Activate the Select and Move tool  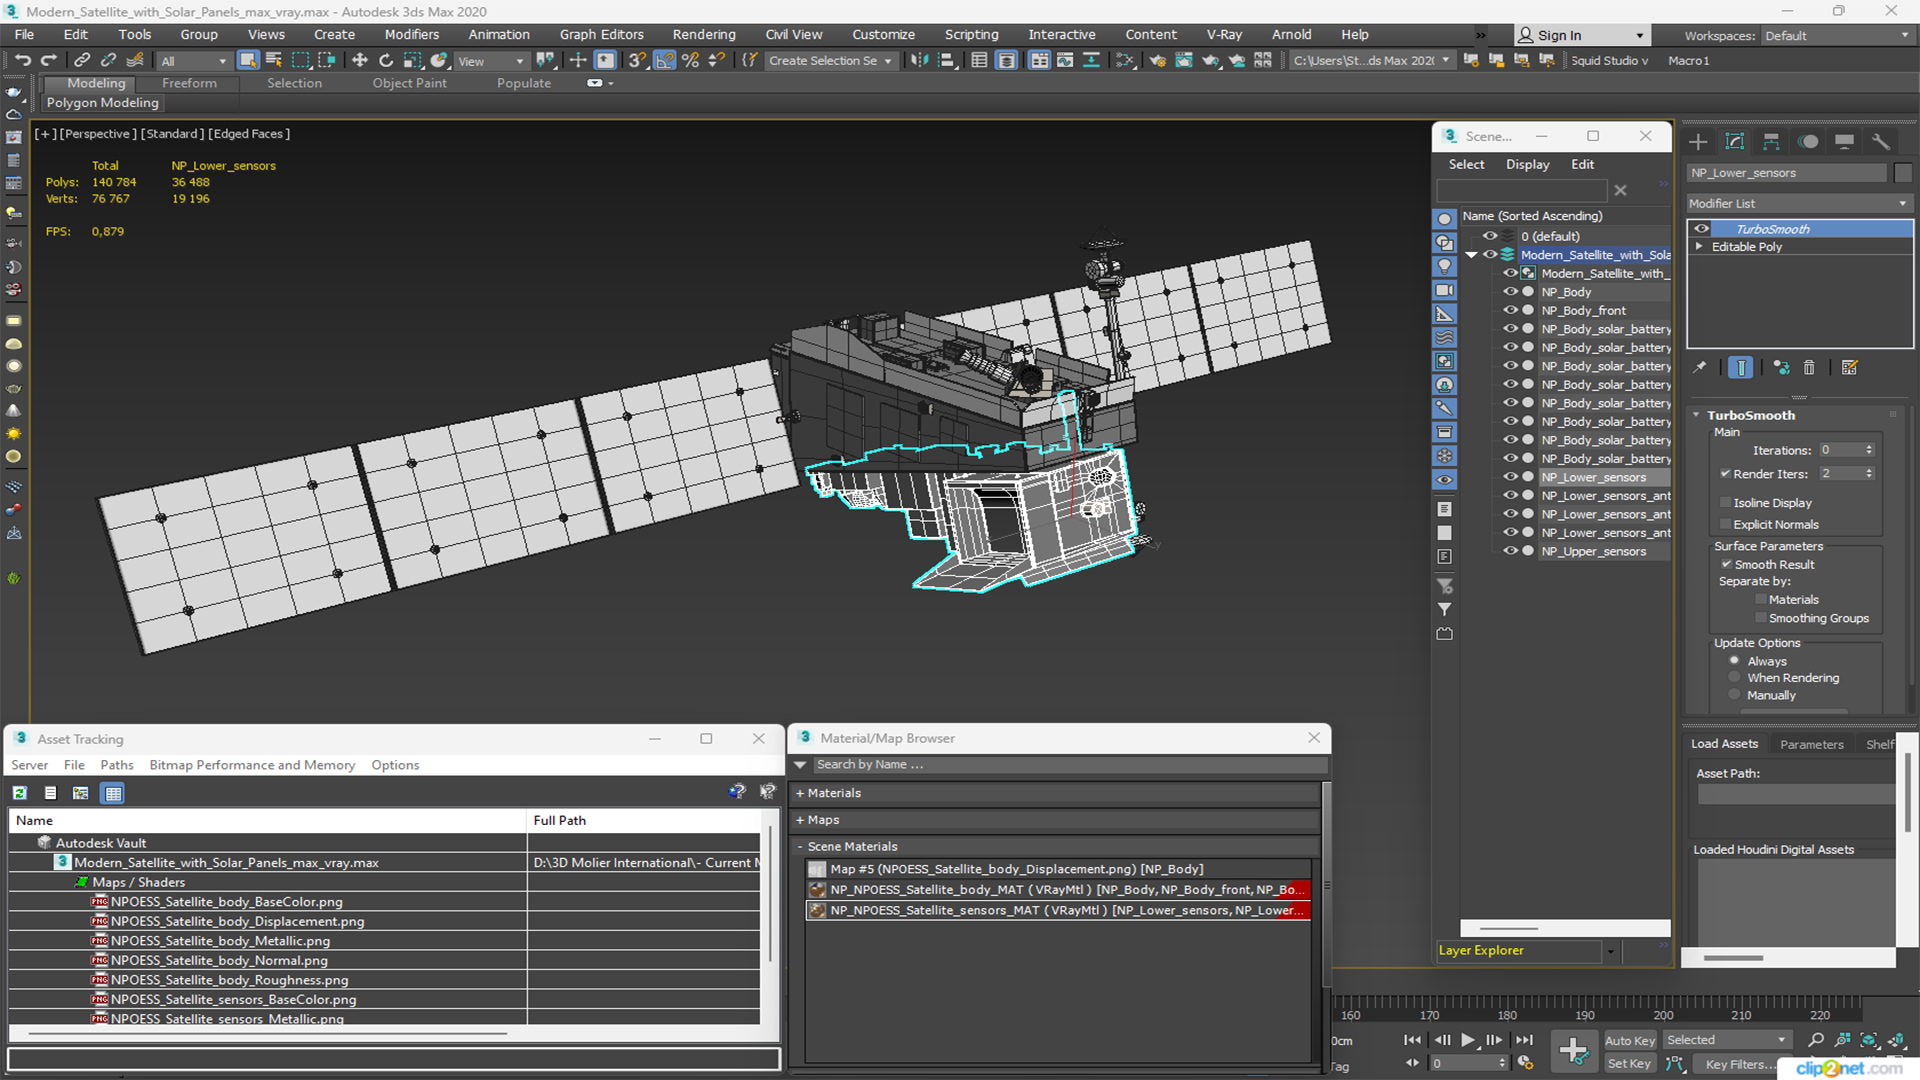360,61
